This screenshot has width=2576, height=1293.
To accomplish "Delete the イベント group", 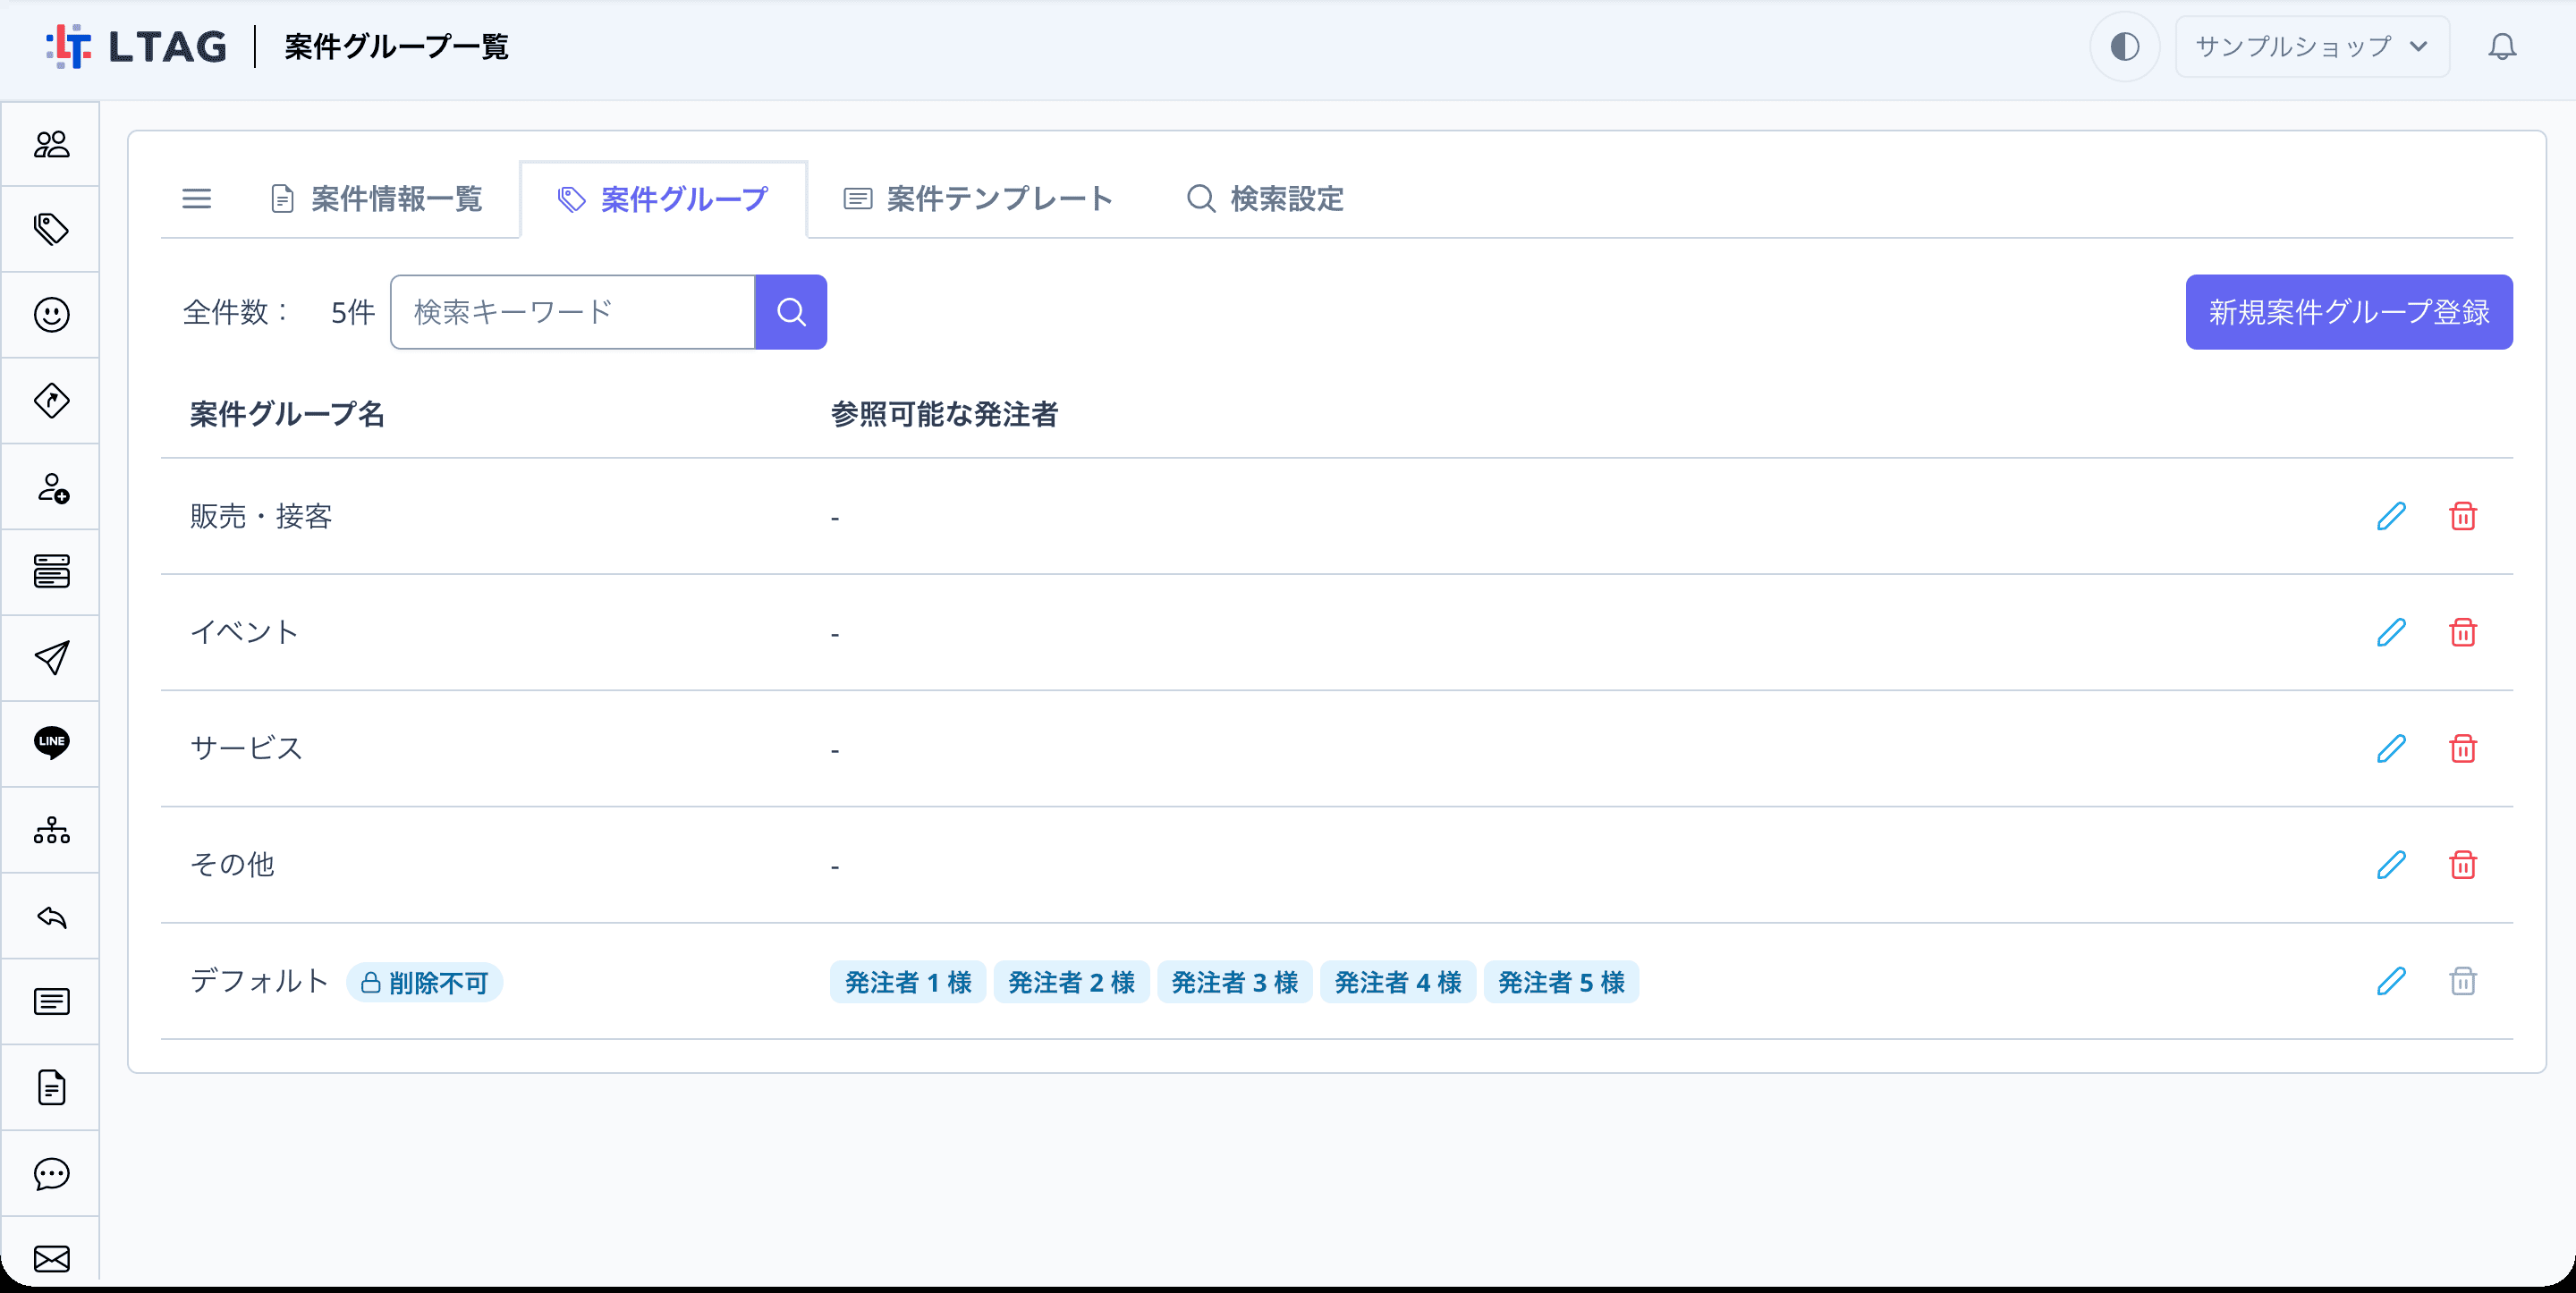I will coord(2463,632).
